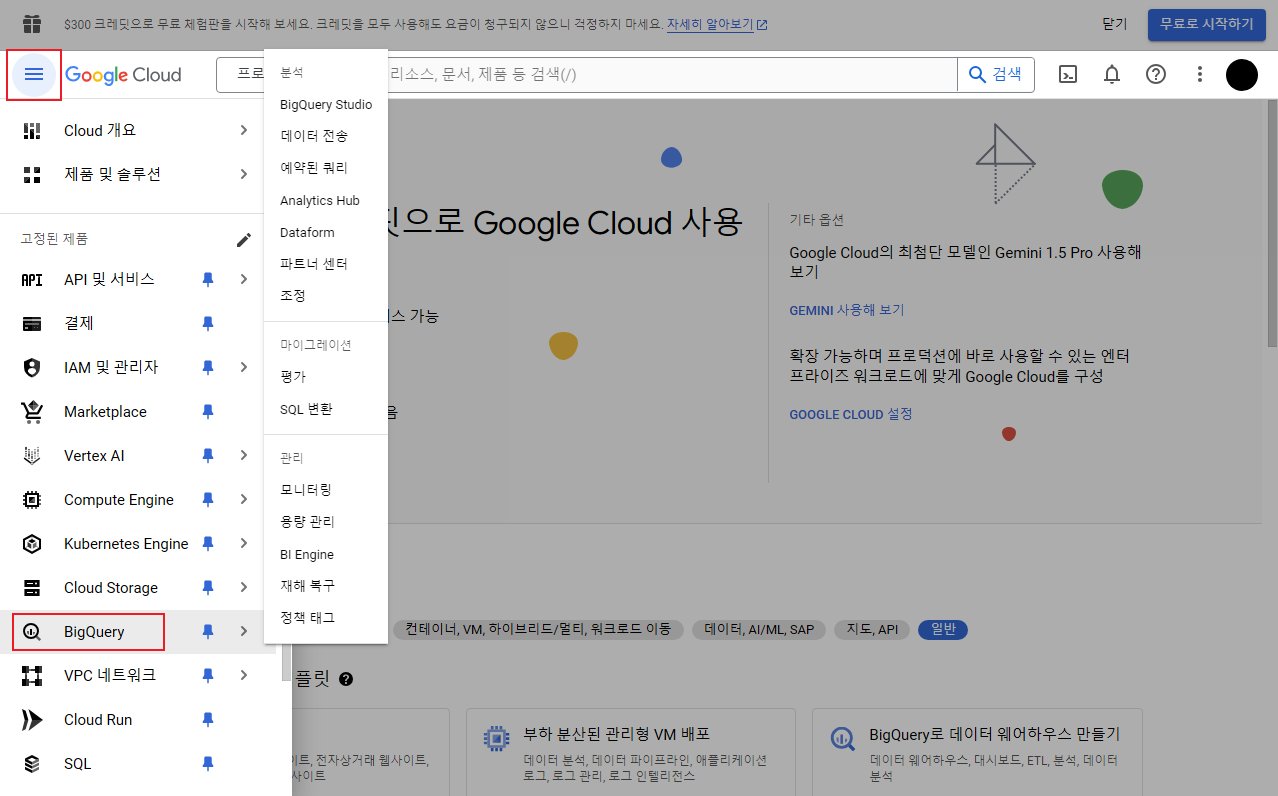Click the Marketplace cart icon

(x=32, y=412)
